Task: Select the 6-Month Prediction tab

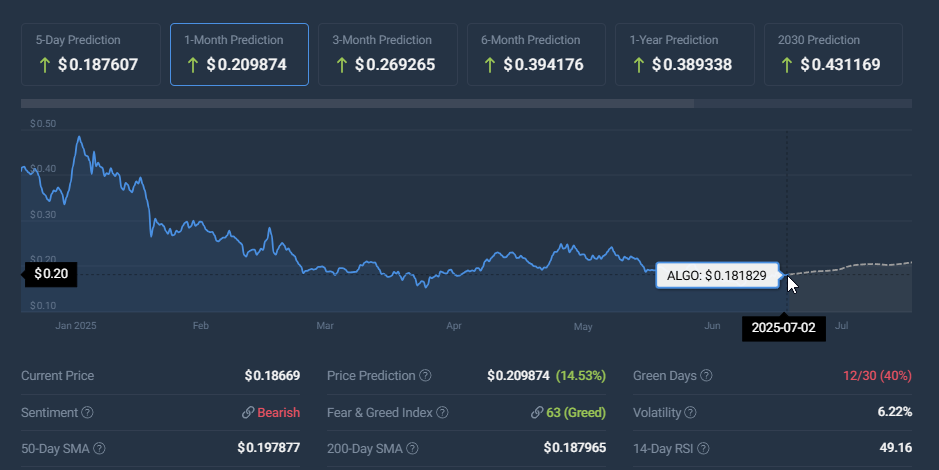Action: pyautogui.click(x=537, y=54)
